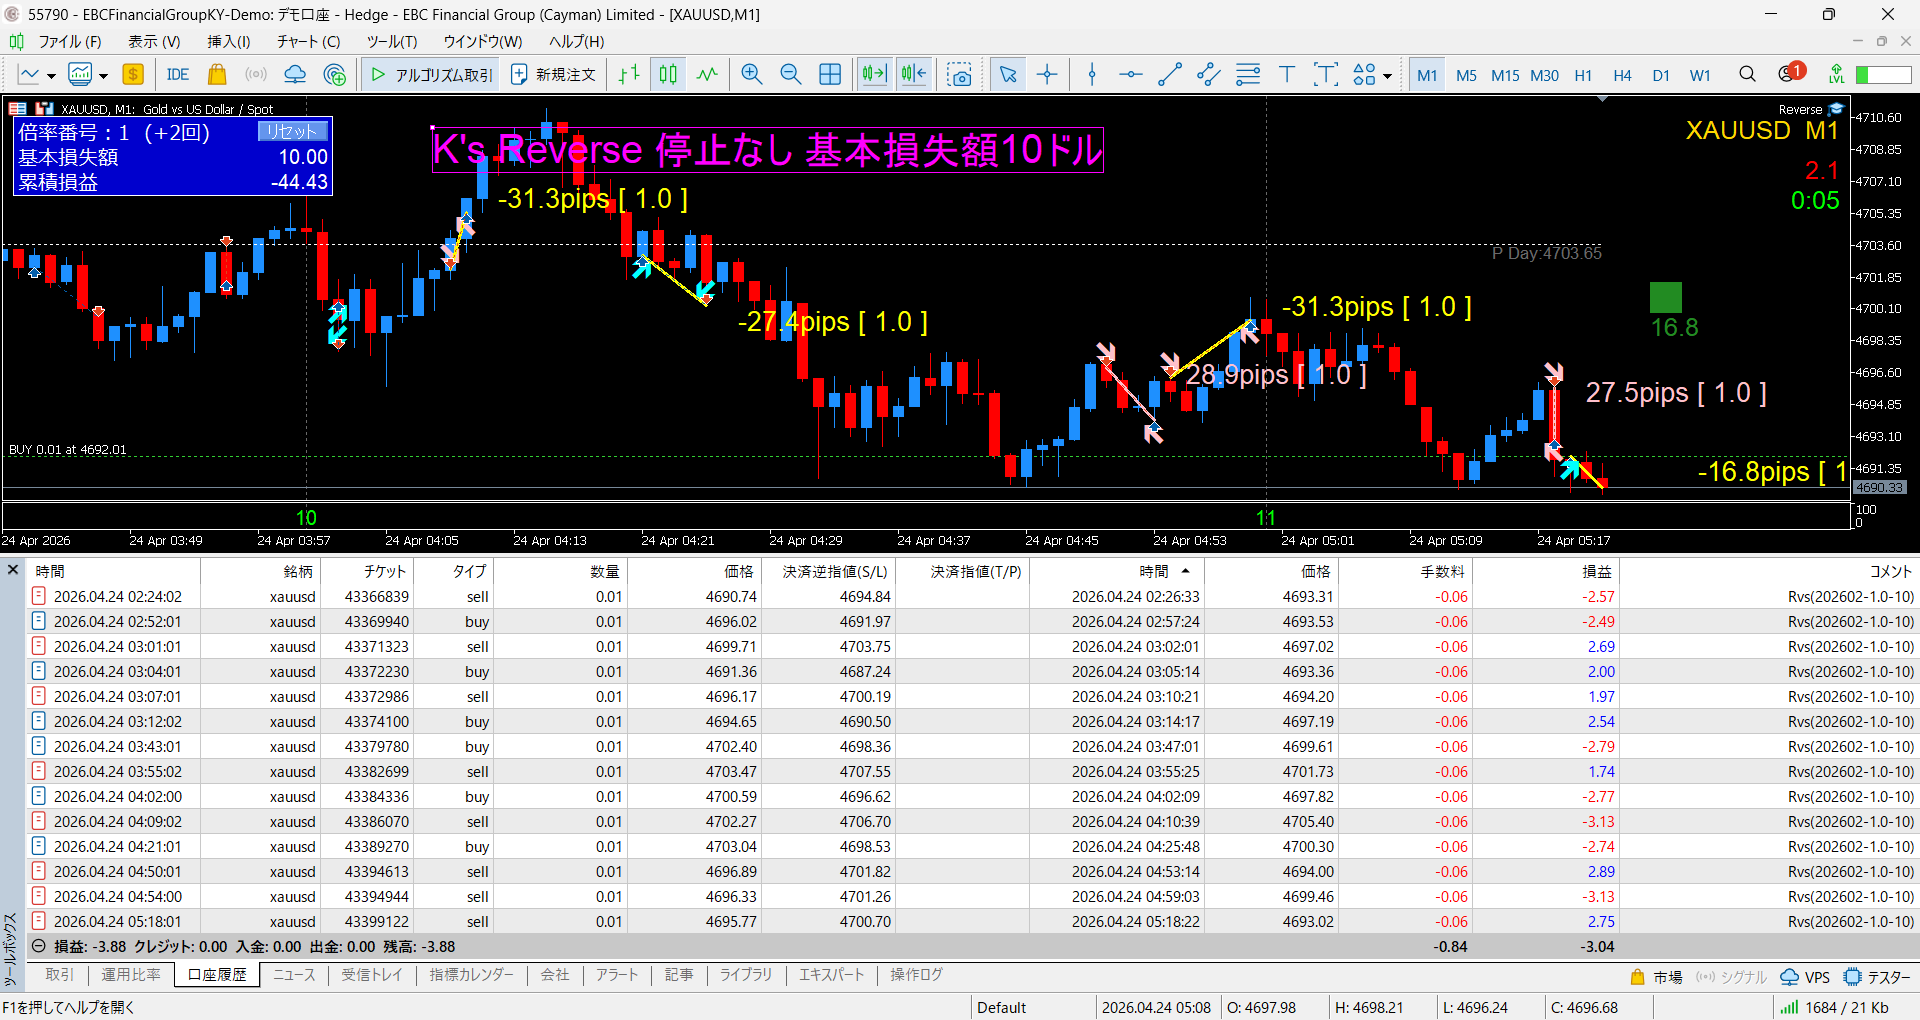Toggle the アルゴリズム取引 algo trading button

tap(432, 74)
